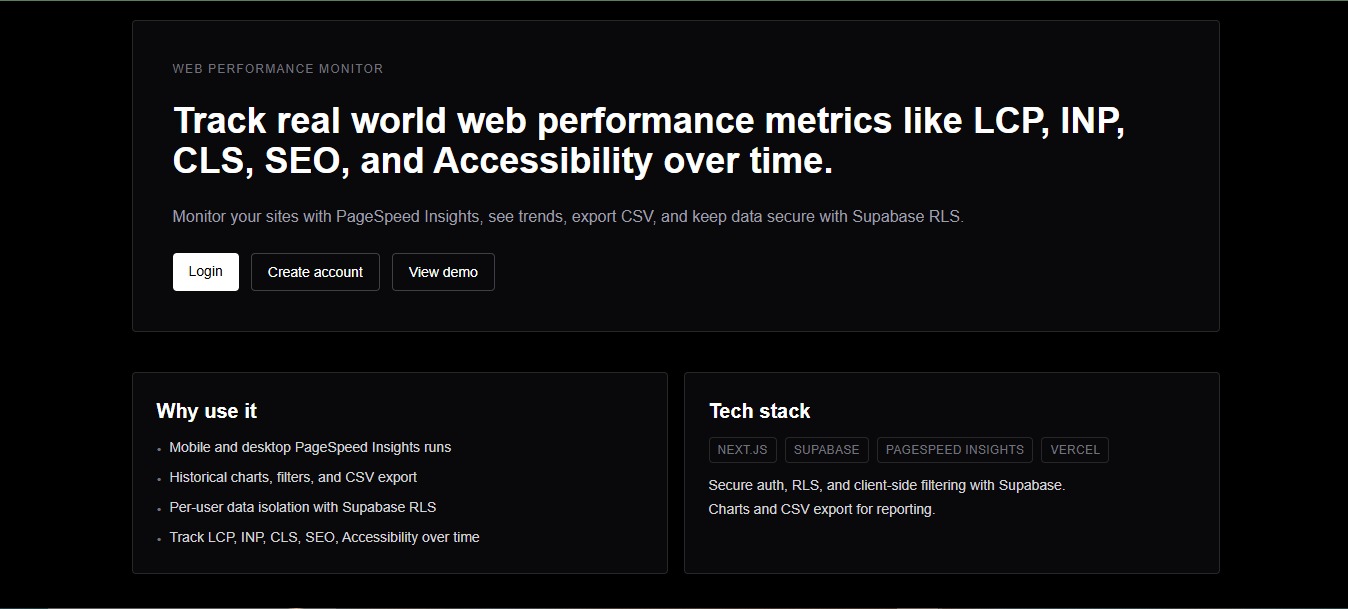
Task: Select the Mobile and desktop PageSpeed runs item
Action: click(x=310, y=447)
